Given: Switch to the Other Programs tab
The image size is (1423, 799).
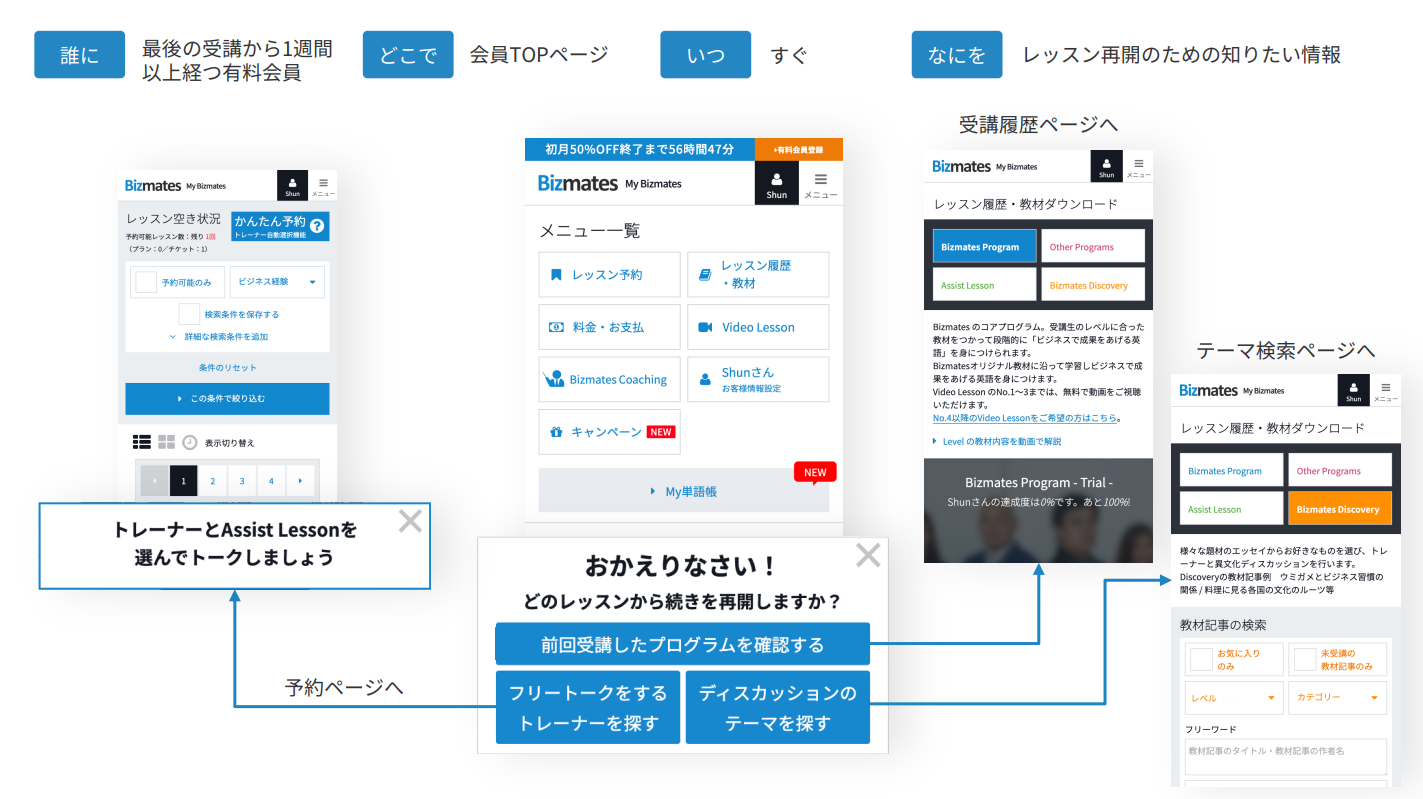Looking at the screenshot, I should pos(1092,245).
